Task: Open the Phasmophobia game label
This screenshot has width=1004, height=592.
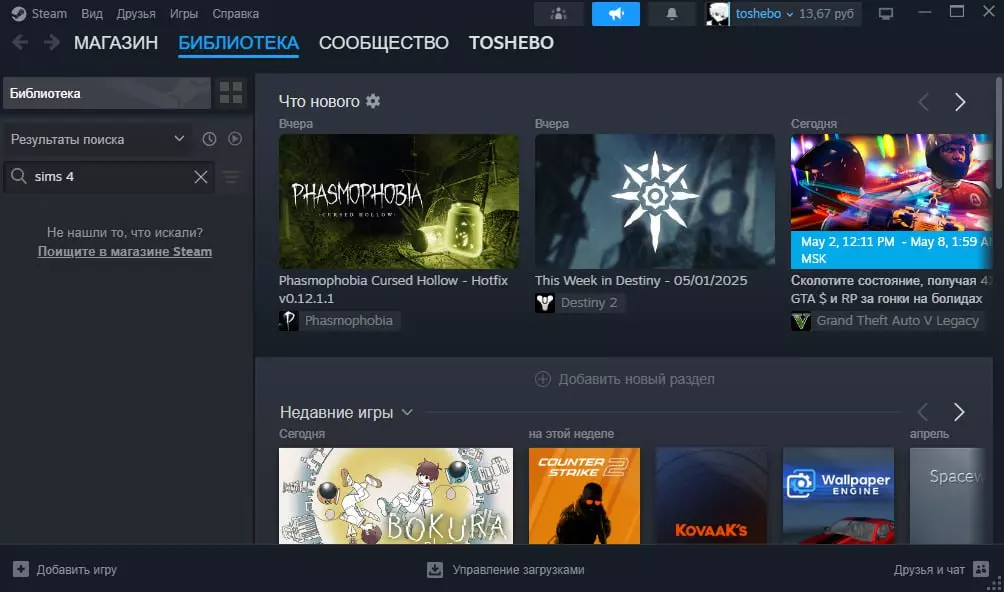Action: click(349, 321)
